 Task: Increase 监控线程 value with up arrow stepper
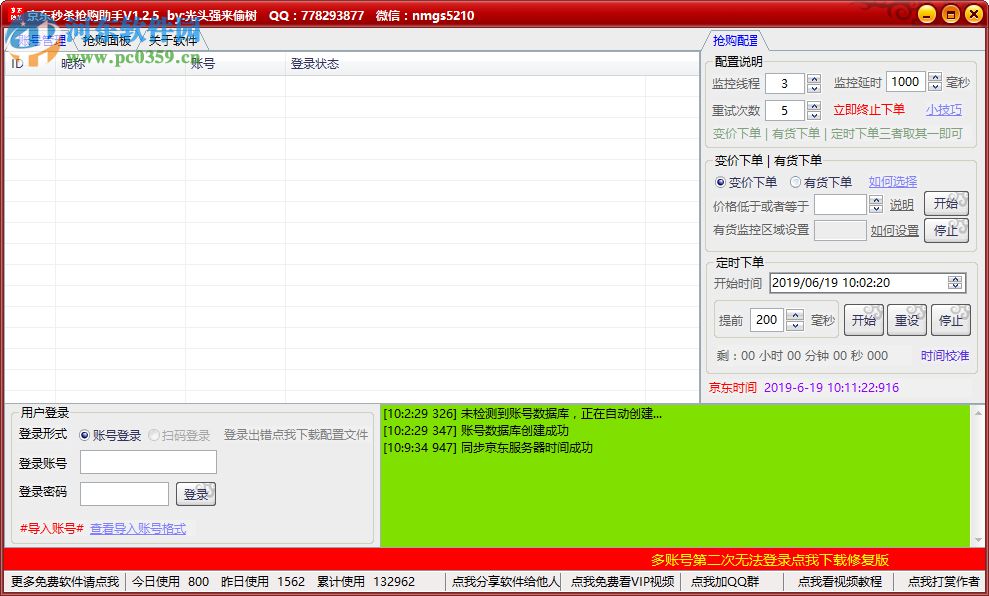[812, 79]
